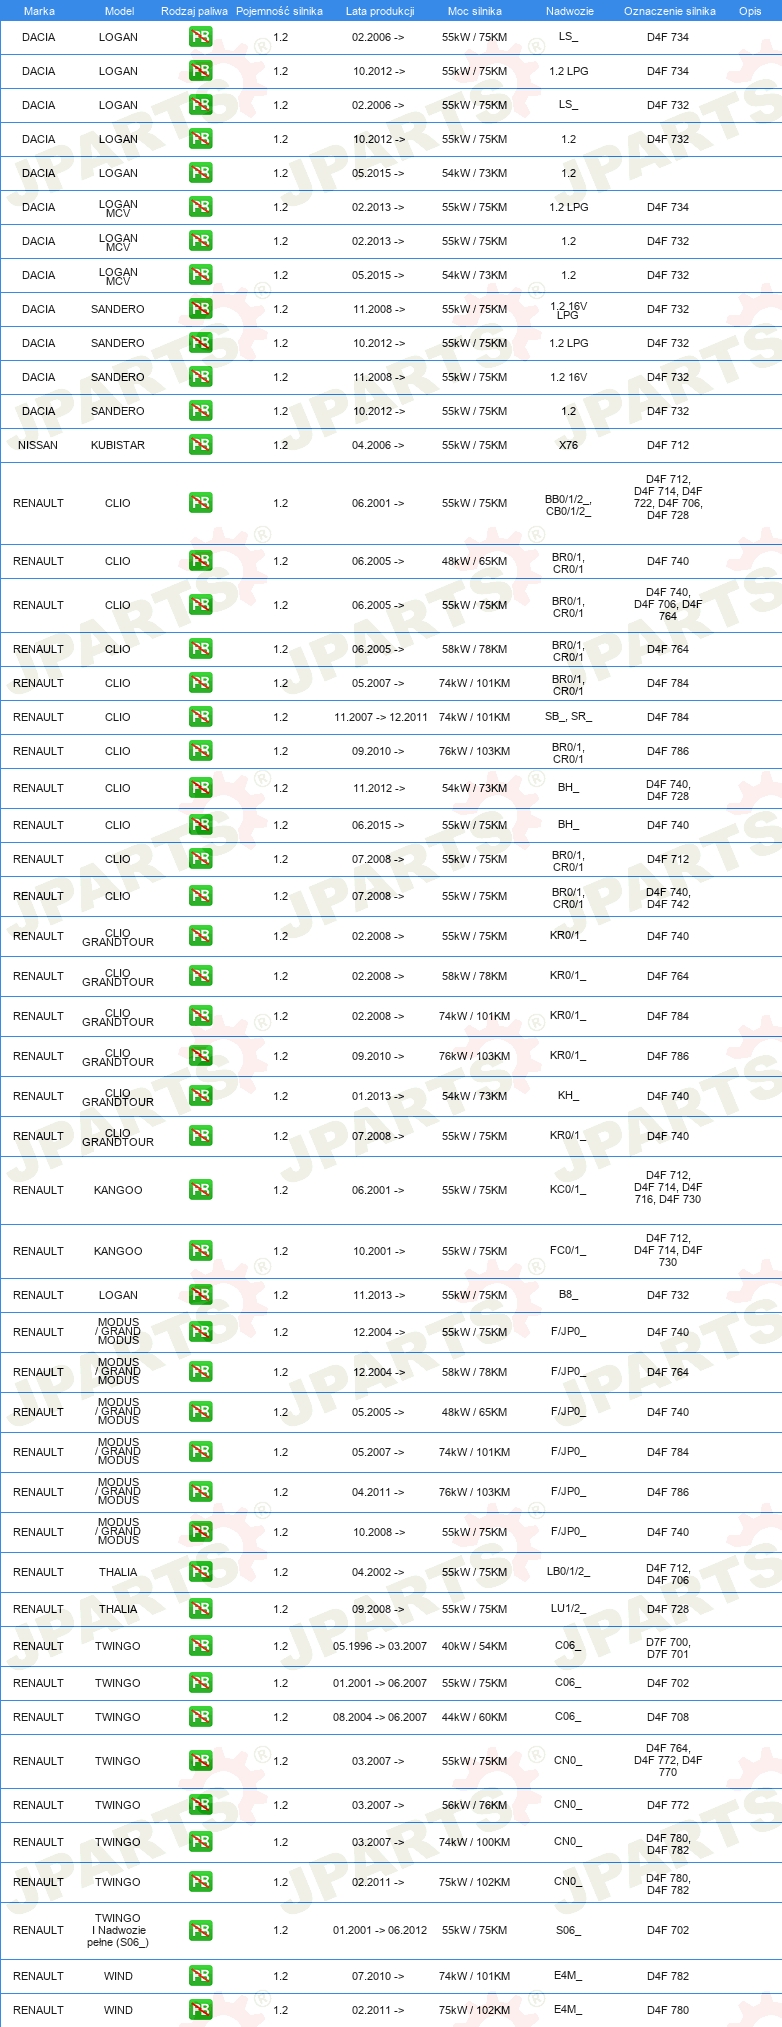Click the Marka column header
The width and height of the screenshot is (782, 2027).
click(39, 11)
